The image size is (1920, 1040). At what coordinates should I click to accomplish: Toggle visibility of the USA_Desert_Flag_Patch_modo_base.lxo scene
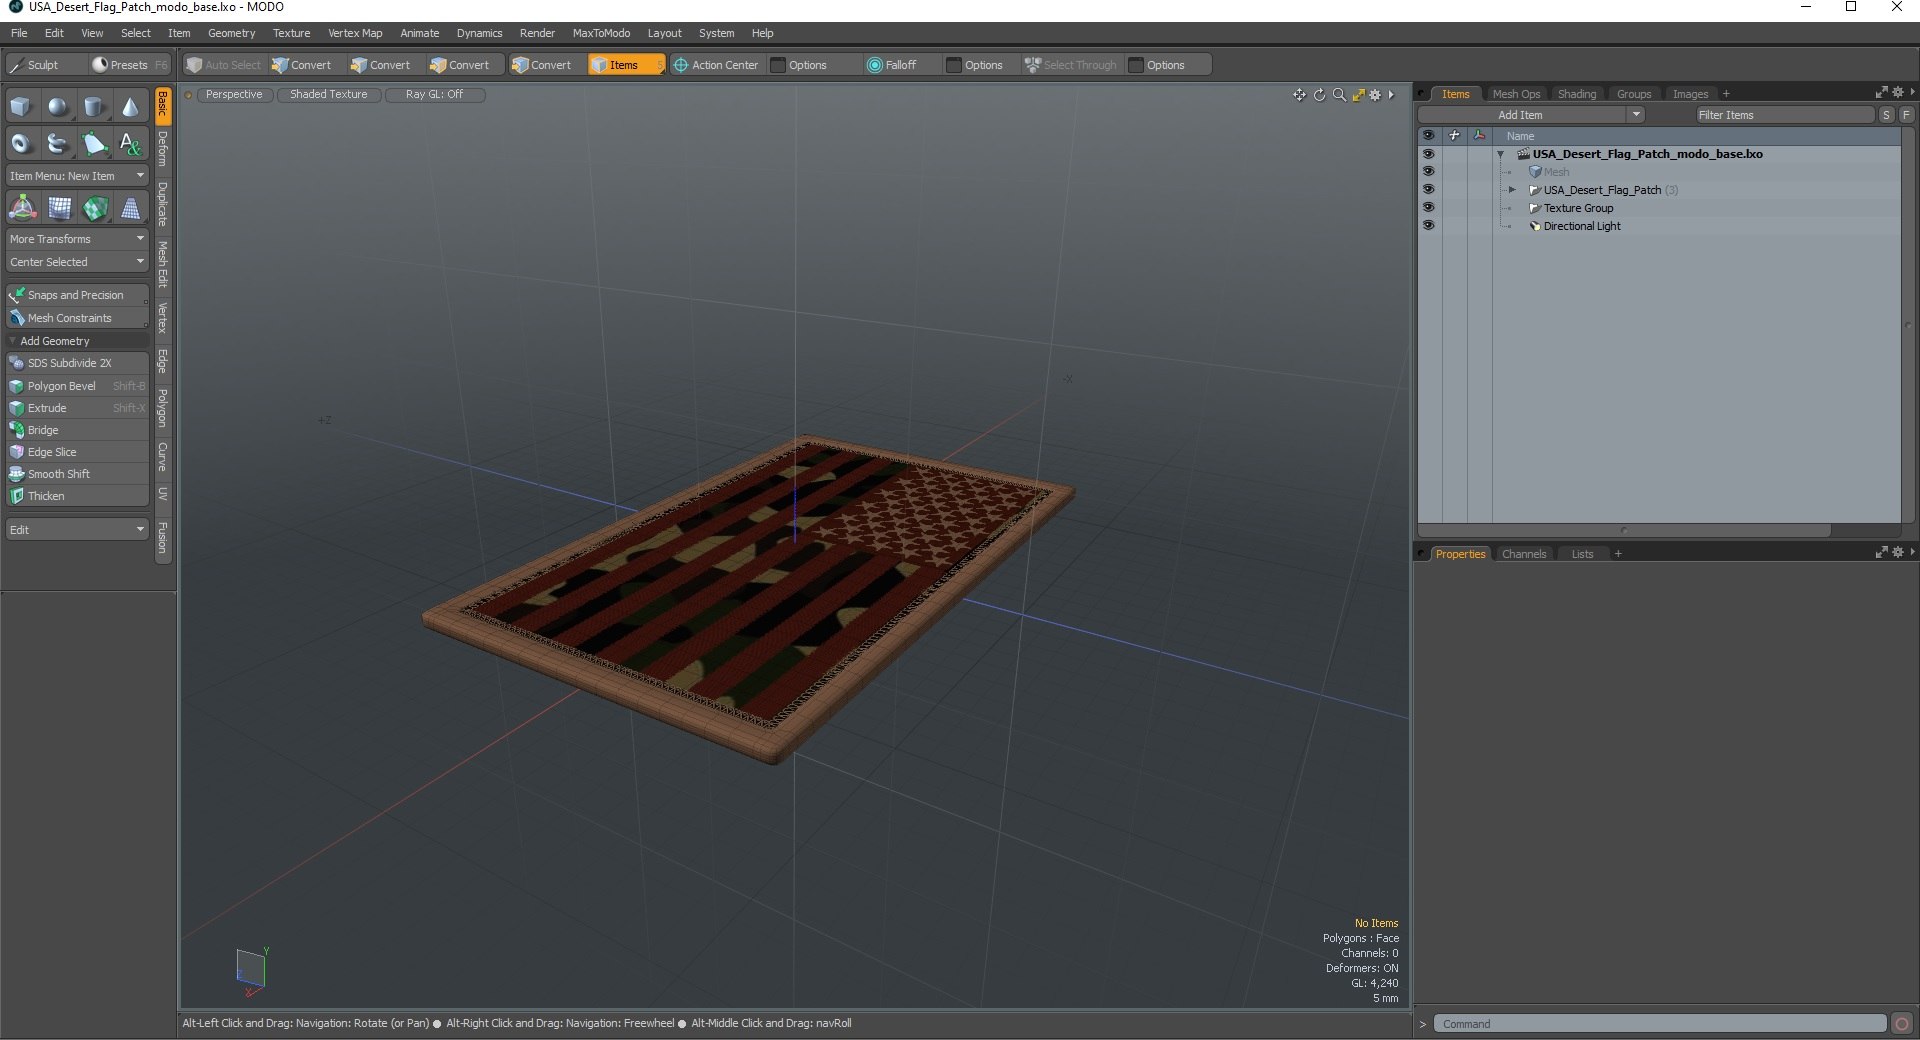tap(1428, 154)
